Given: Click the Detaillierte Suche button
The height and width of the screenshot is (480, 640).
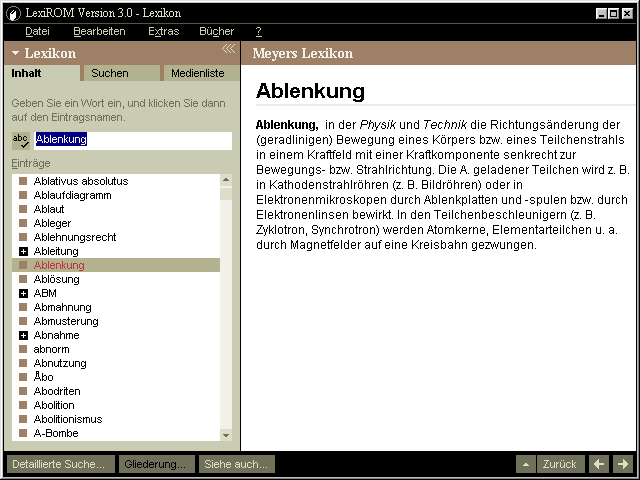Looking at the screenshot, I should [x=58, y=464].
